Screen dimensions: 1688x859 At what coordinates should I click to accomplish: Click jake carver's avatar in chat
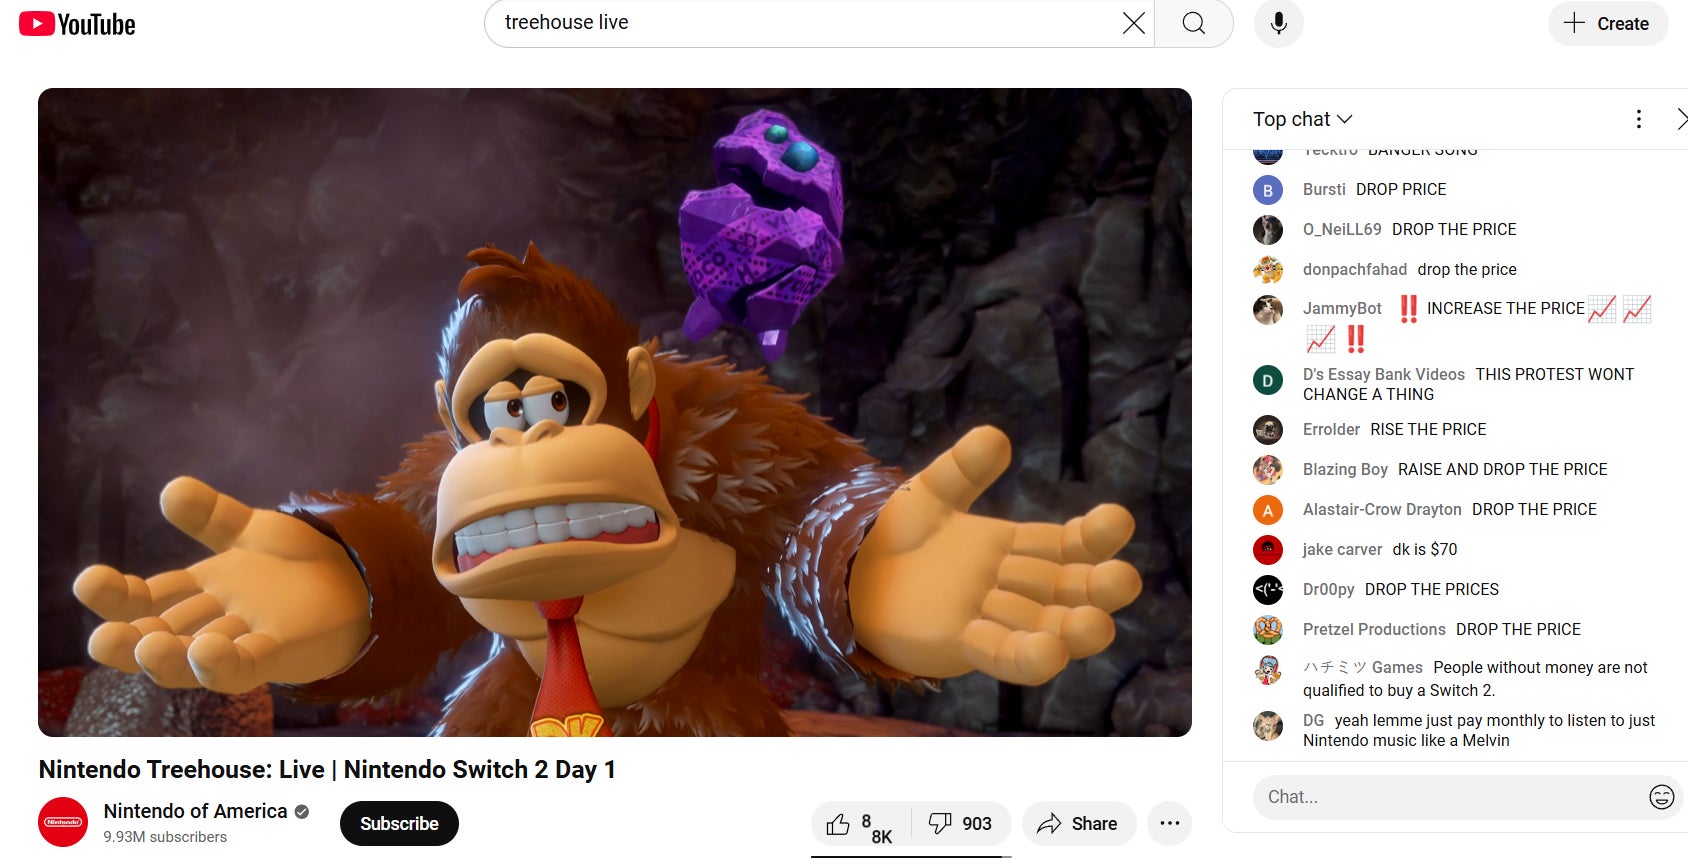(x=1268, y=550)
